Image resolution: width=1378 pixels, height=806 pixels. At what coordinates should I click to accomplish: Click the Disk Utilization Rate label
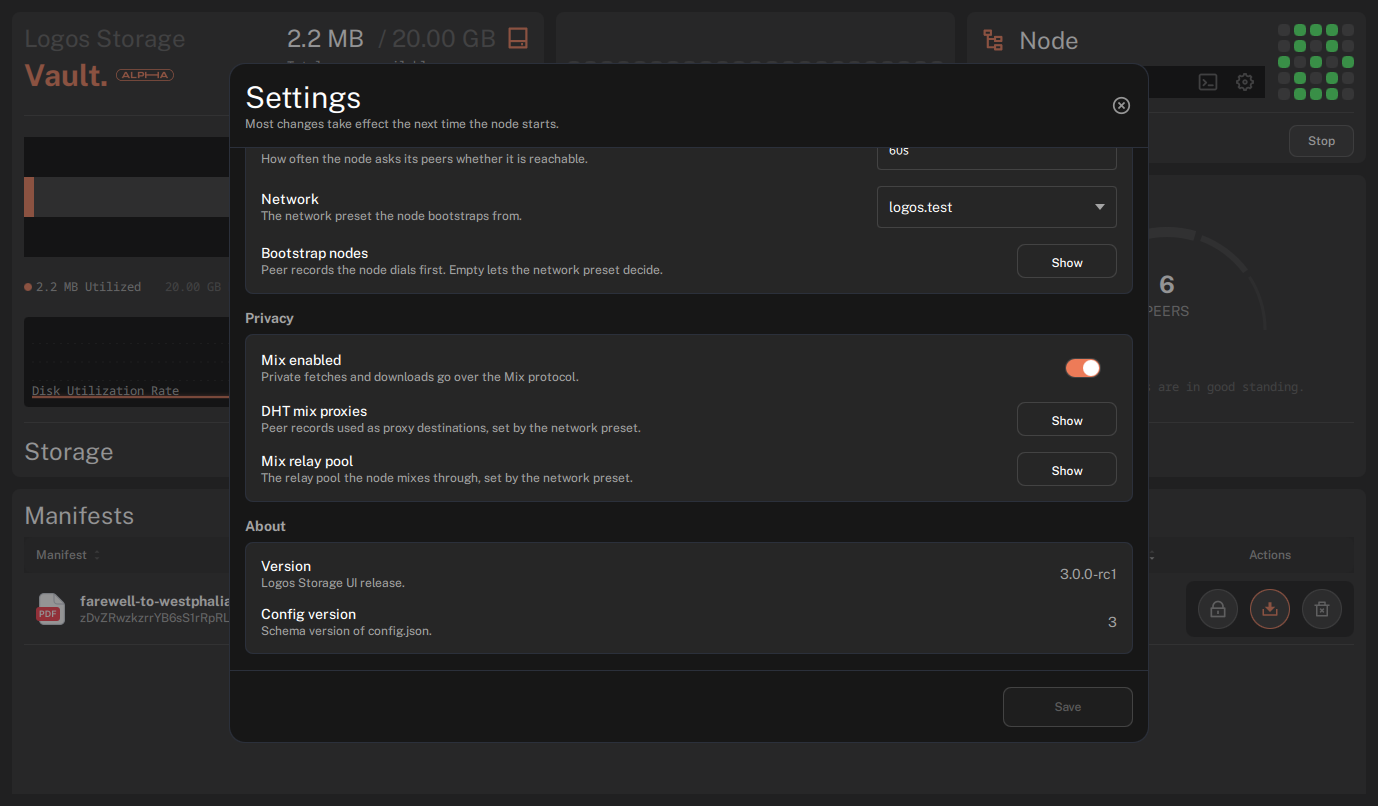tap(105, 391)
